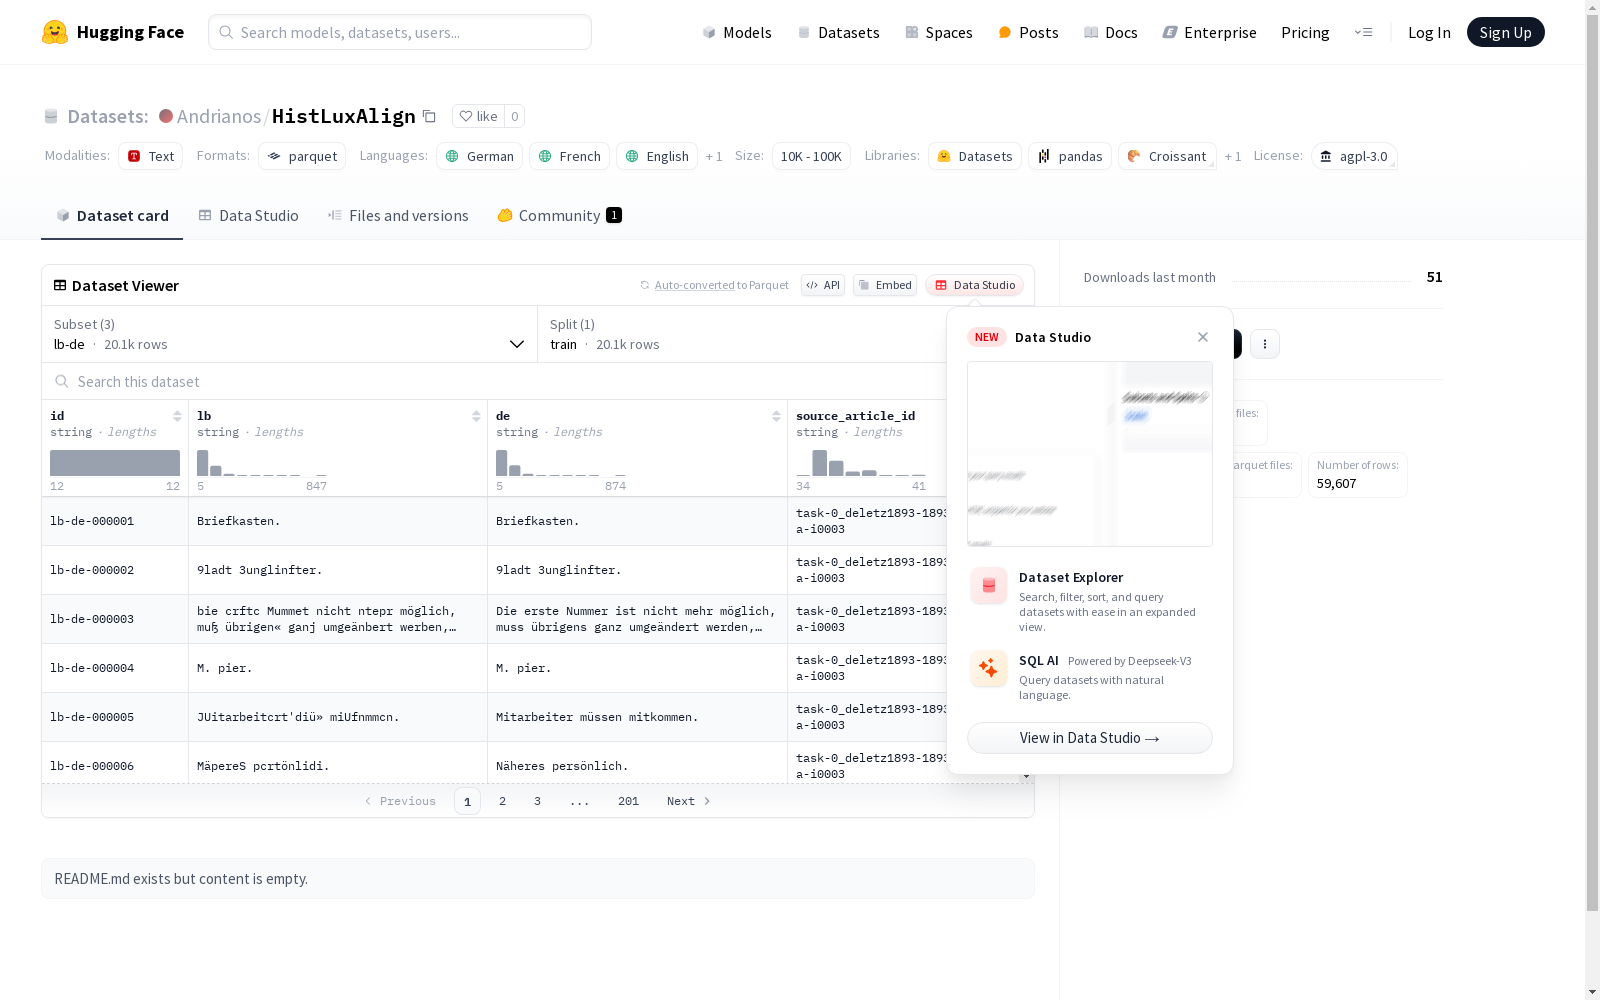Viewport: 1600px width, 1000px height.
Task: Click the API button in Dataset Viewer
Action: coord(823,285)
